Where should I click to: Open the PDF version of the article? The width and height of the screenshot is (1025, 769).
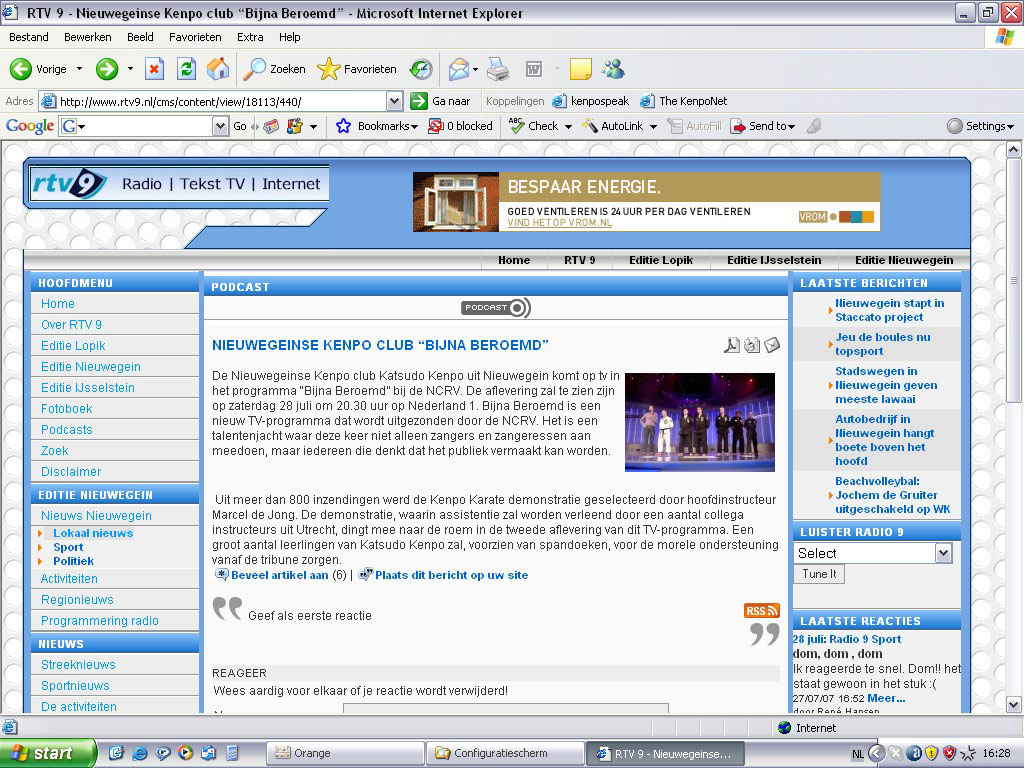(x=732, y=346)
